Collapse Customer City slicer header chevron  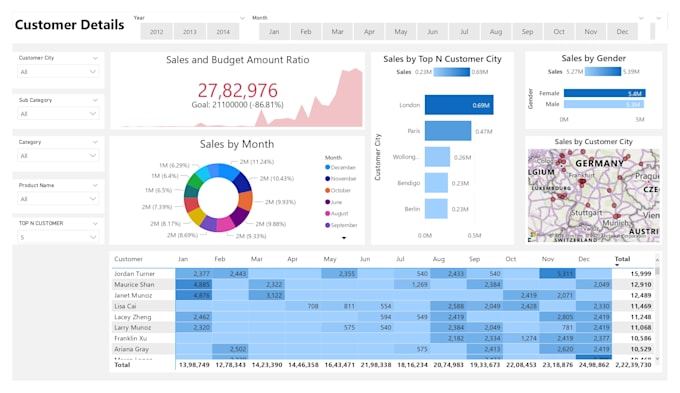pyautogui.click(x=95, y=58)
